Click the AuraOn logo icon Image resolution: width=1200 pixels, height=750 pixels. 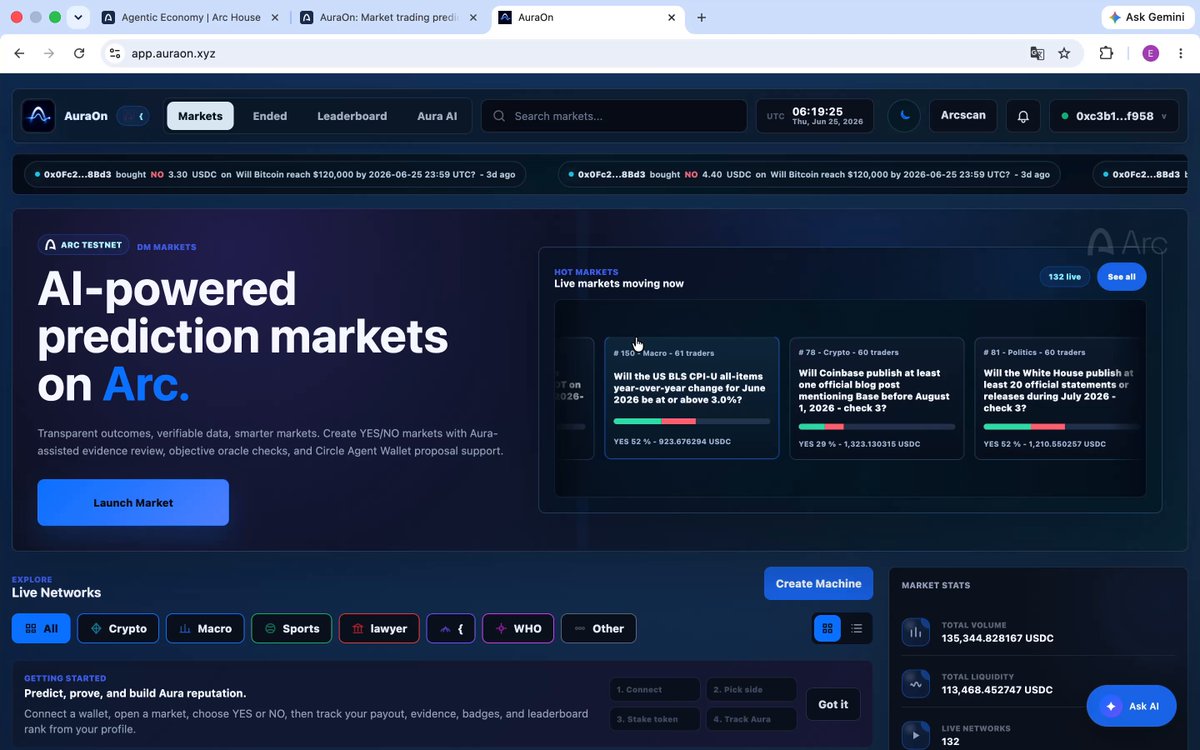tap(39, 116)
